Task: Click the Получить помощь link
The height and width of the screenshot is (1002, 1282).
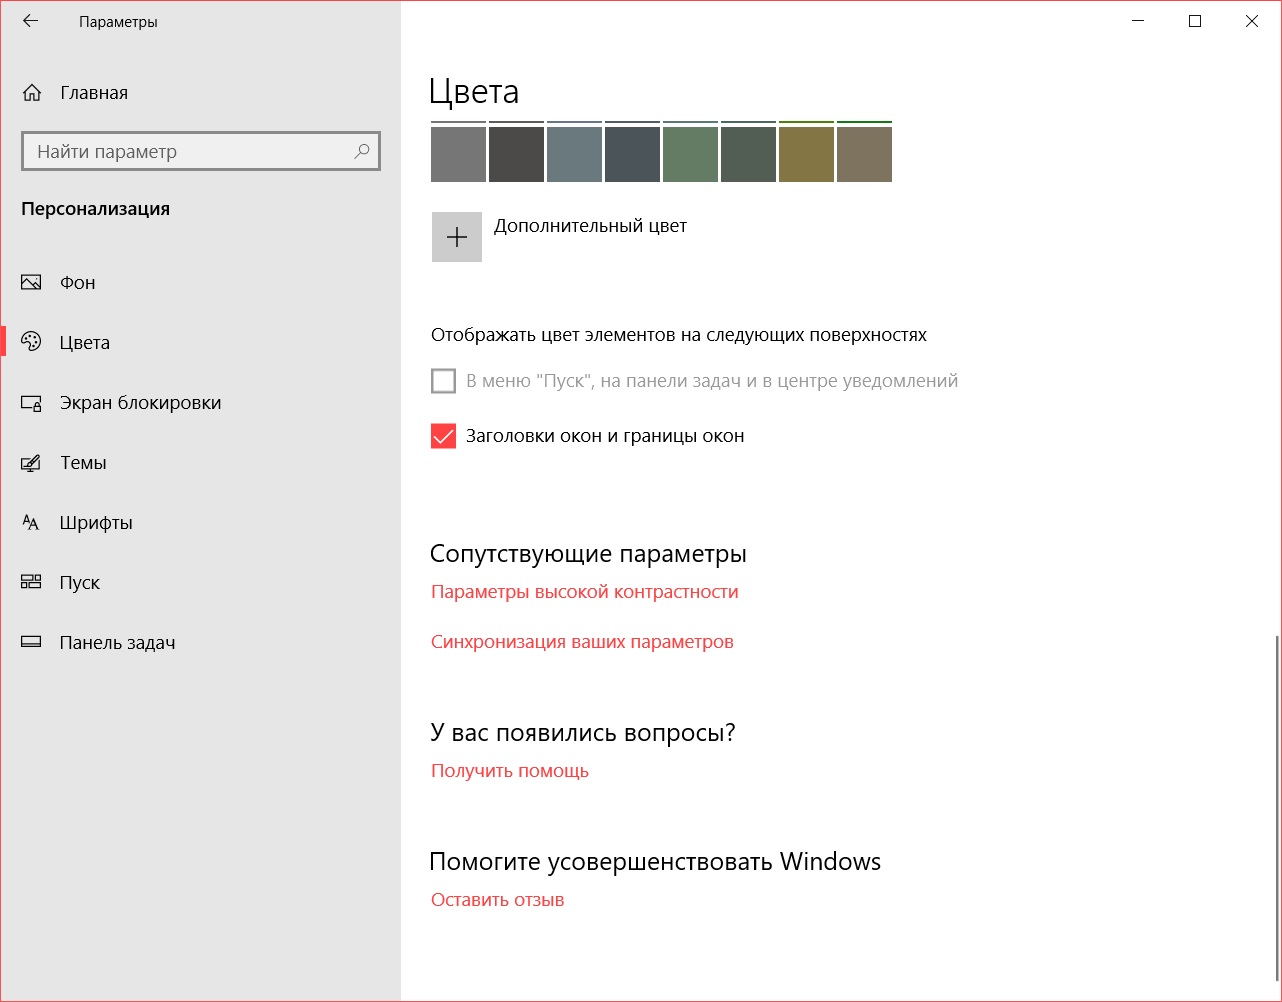Action: click(x=510, y=771)
